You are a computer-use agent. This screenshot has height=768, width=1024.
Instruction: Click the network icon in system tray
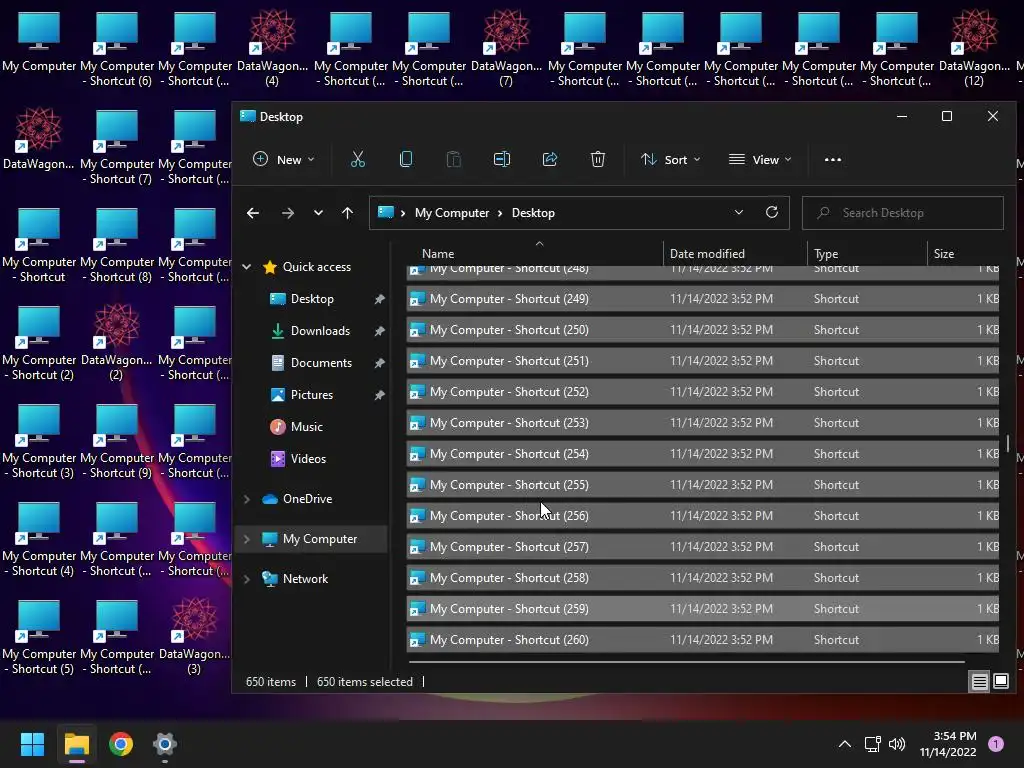[872, 744]
